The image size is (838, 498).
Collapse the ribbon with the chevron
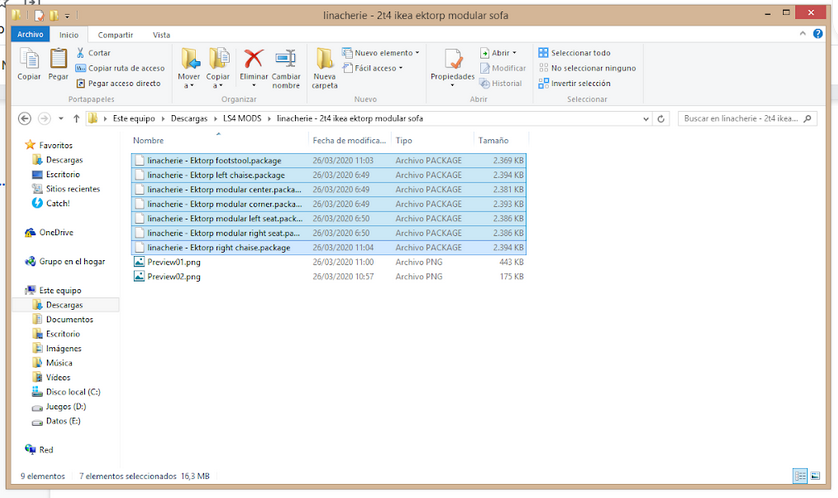click(803, 34)
